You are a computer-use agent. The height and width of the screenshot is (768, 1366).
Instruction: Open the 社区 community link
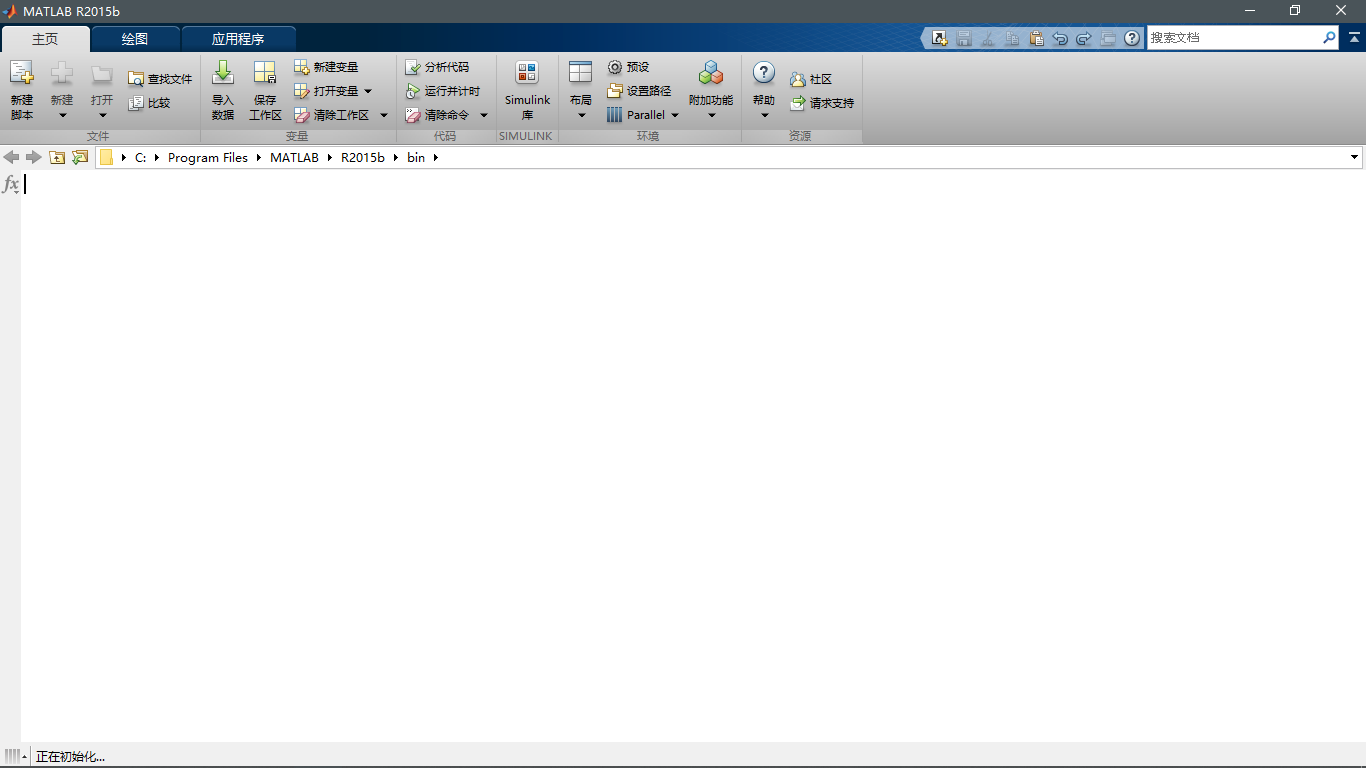pos(811,79)
